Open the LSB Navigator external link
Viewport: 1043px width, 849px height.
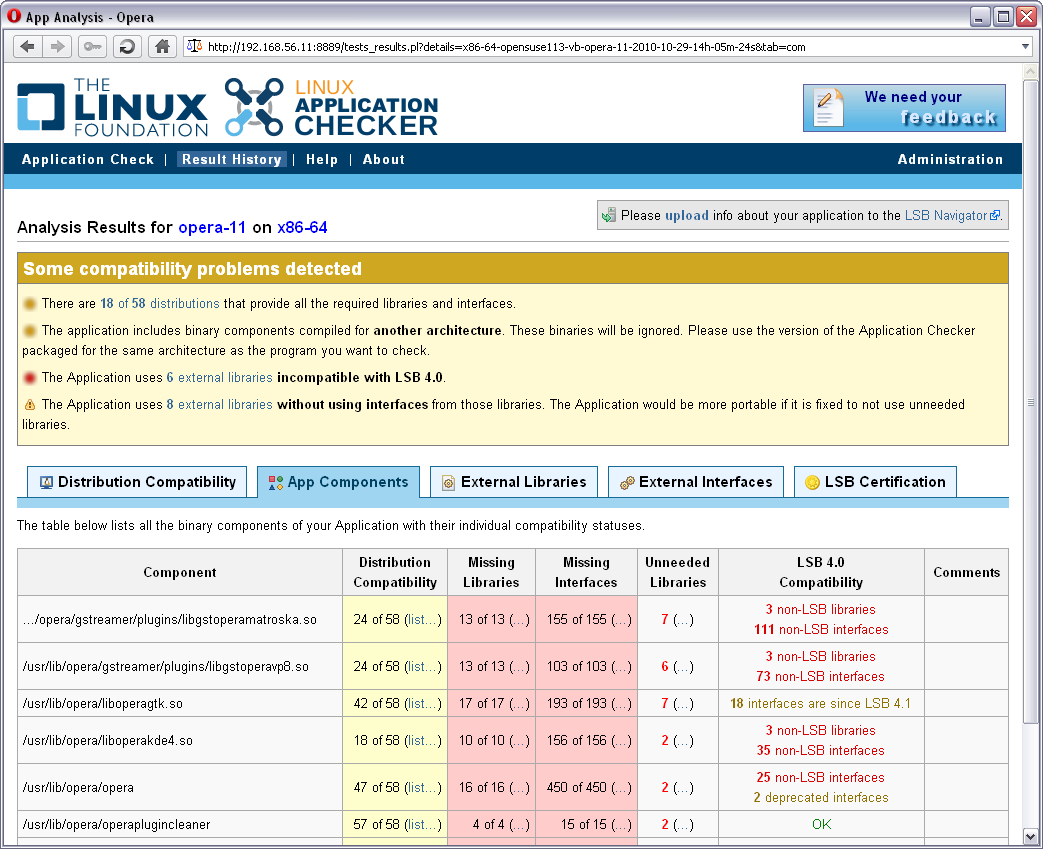point(952,216)
